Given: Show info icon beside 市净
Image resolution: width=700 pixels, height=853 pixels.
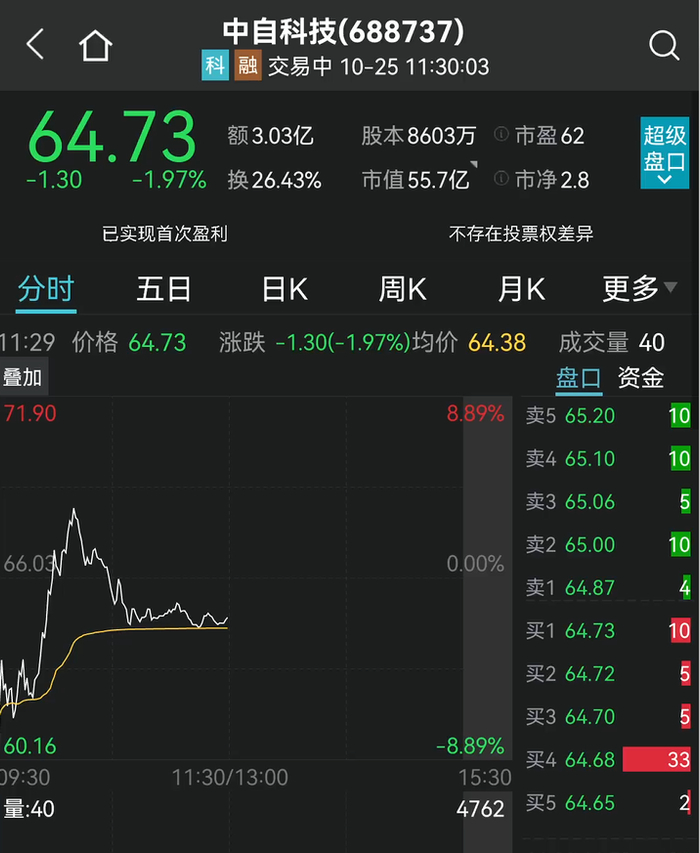Looking at the screenshot, I should coord(501,178).
